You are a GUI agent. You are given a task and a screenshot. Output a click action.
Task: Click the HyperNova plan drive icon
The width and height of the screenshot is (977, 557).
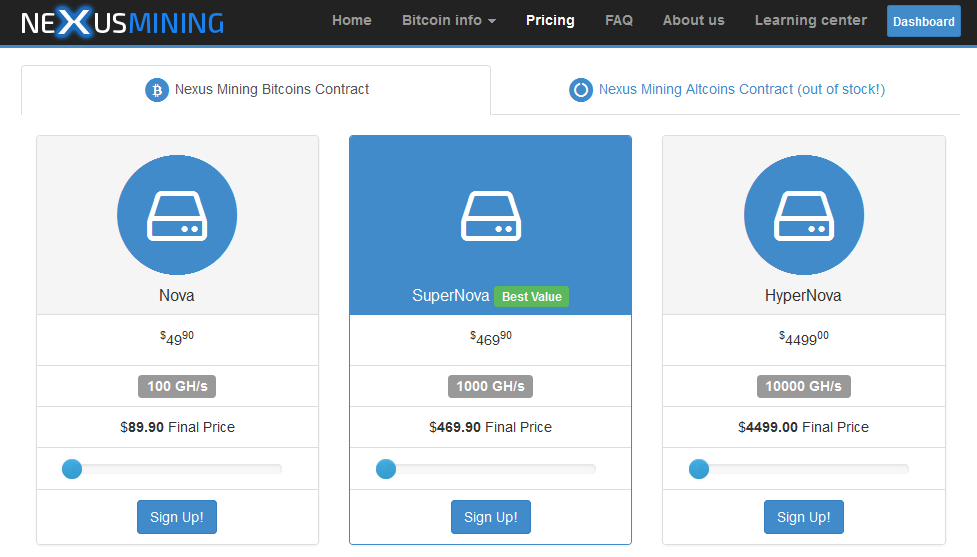[x=804, y=216]
